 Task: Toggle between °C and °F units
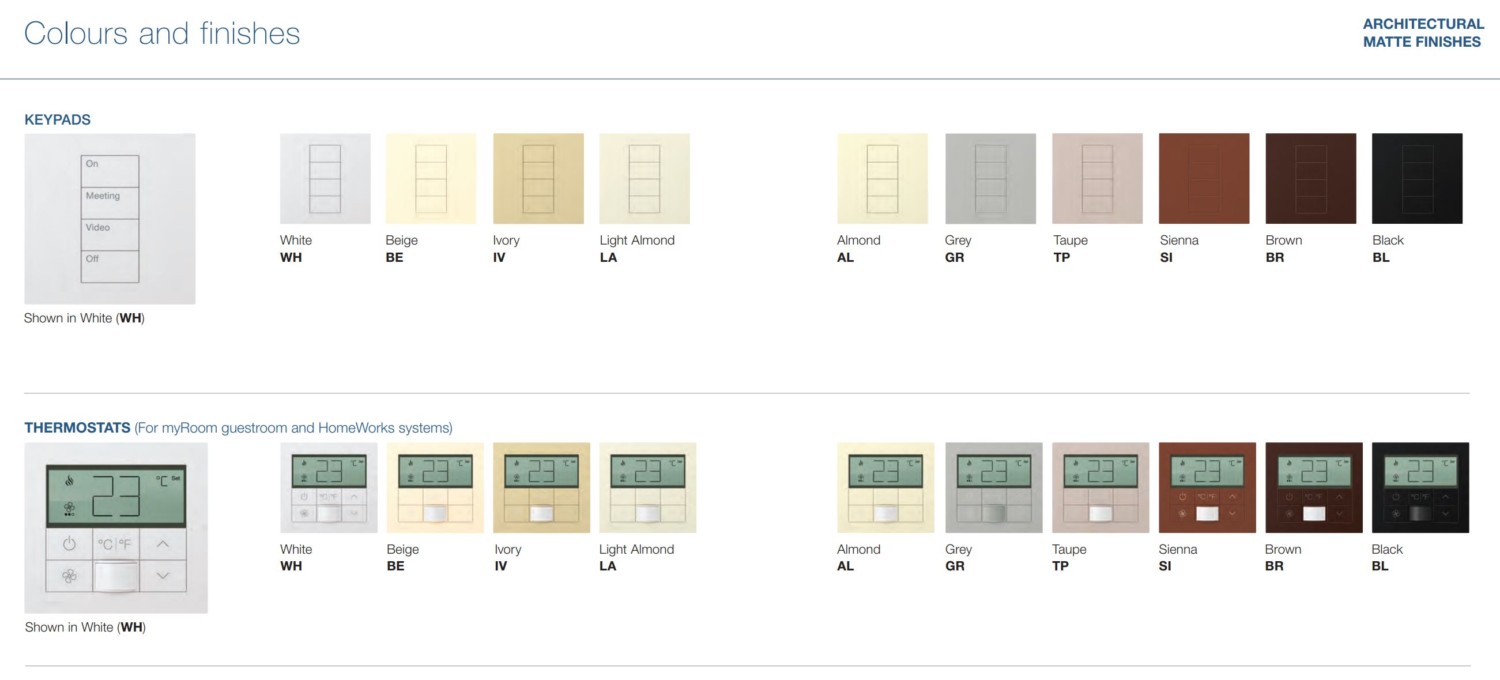[x=114, y=543]
